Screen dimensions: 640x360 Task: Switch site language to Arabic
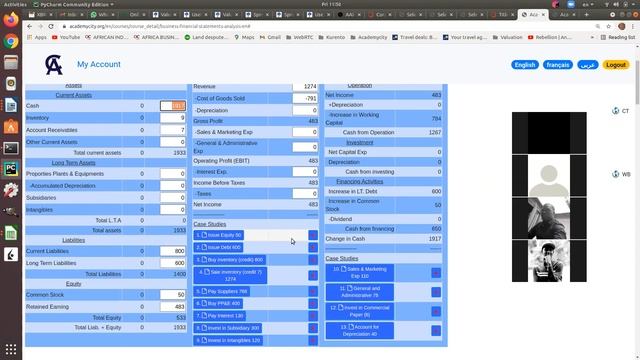[588, 65]
